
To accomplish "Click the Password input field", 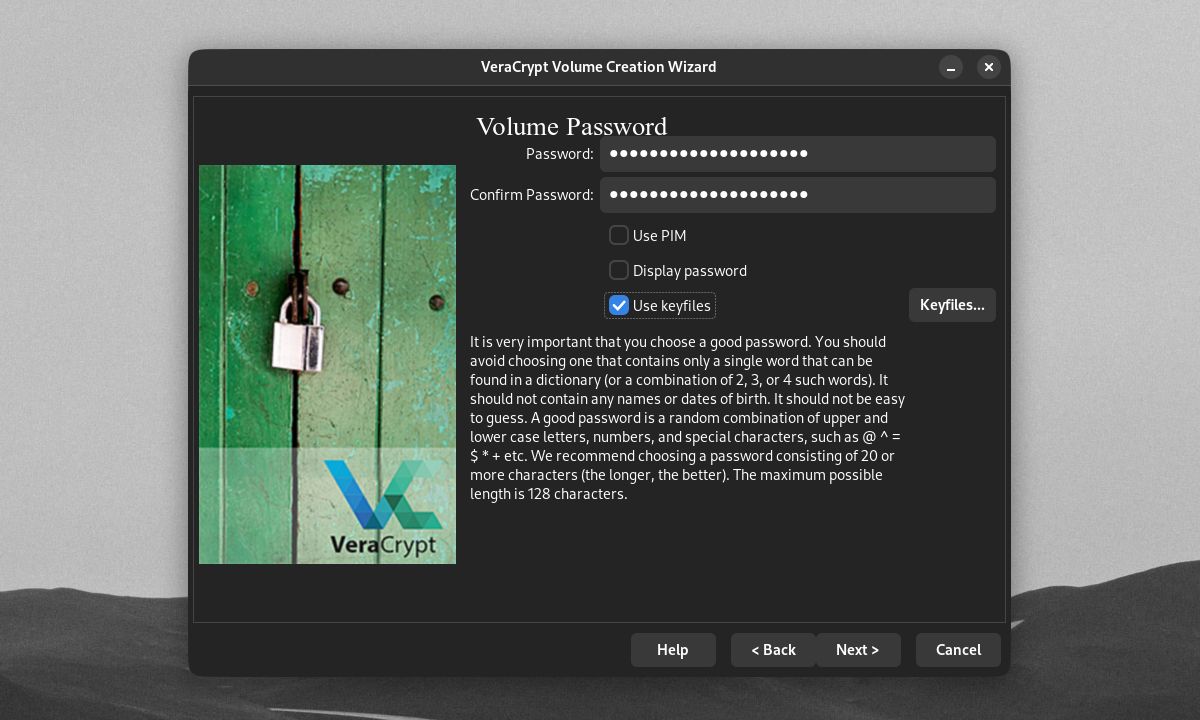I will pyautogui.click(x=797, y=154).
